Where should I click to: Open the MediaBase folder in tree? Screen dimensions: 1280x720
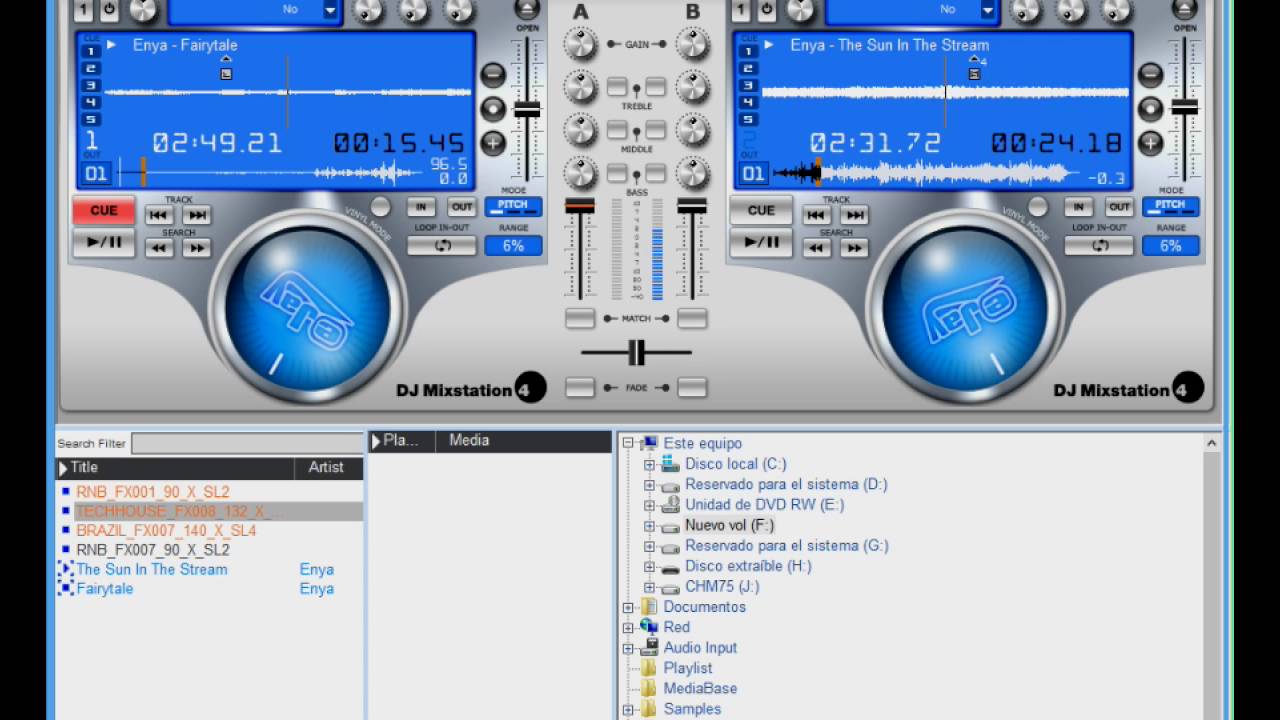[x=700, y=688]
